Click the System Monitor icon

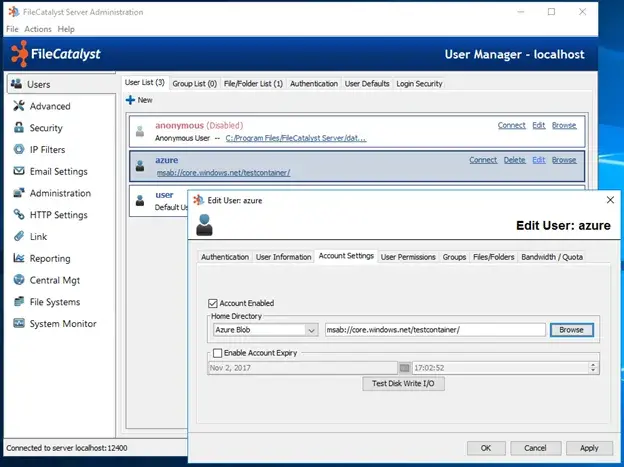coord(19,323)
